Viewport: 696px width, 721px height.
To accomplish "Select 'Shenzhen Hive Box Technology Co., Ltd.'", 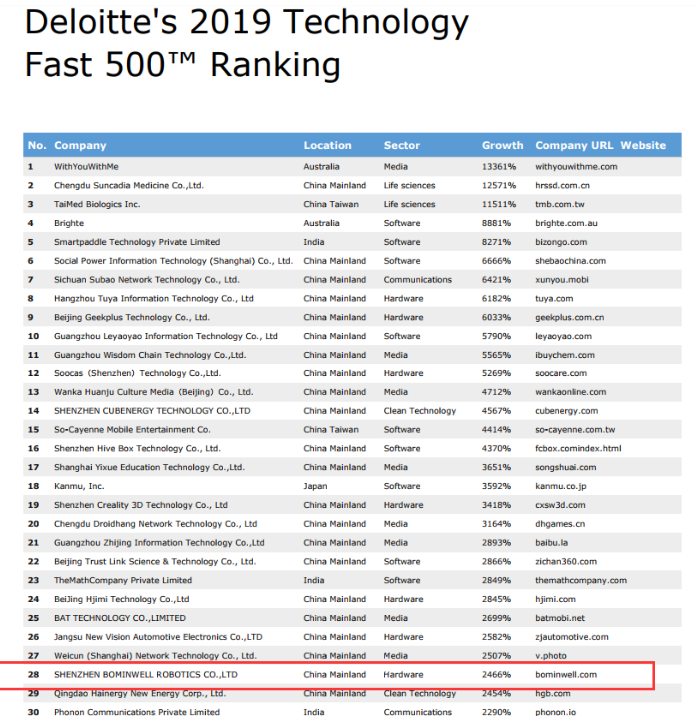I will pyautogui.click(x=137, y=448).
